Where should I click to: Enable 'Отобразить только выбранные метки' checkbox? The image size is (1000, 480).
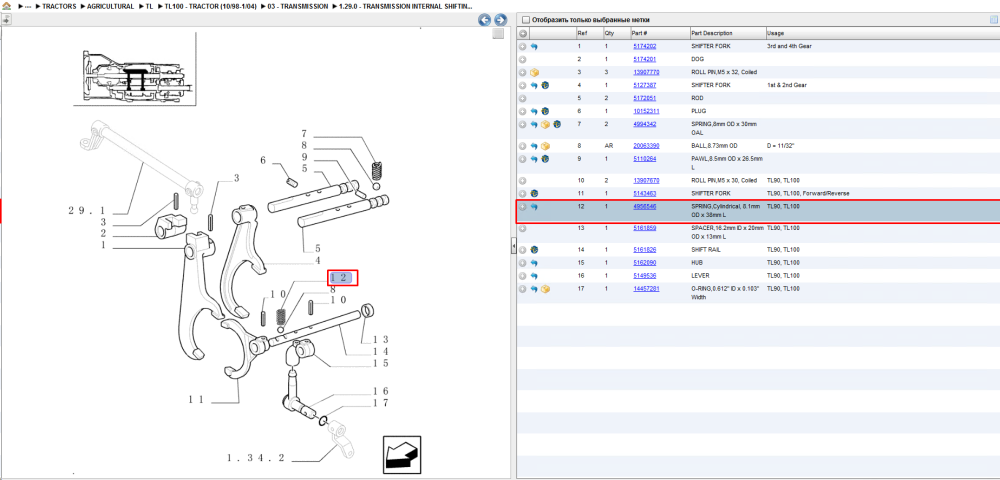(526, 20)
